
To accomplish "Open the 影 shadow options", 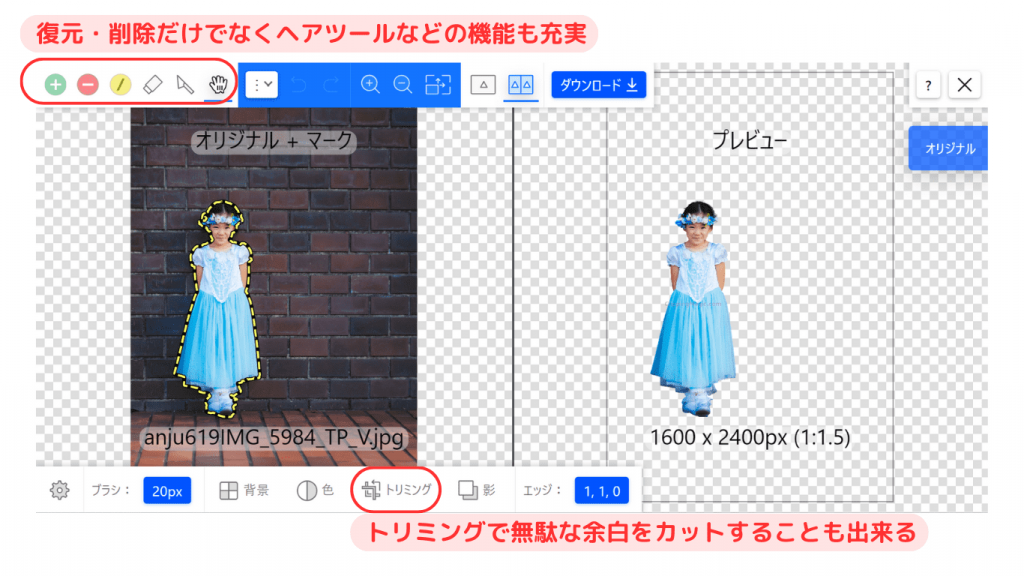I will (x=477, y=490).
